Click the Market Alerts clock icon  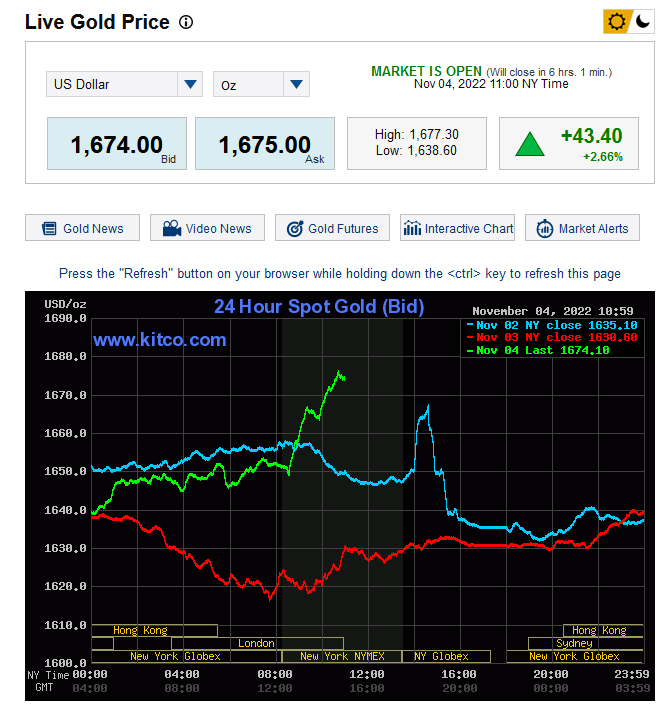(544, 228)
